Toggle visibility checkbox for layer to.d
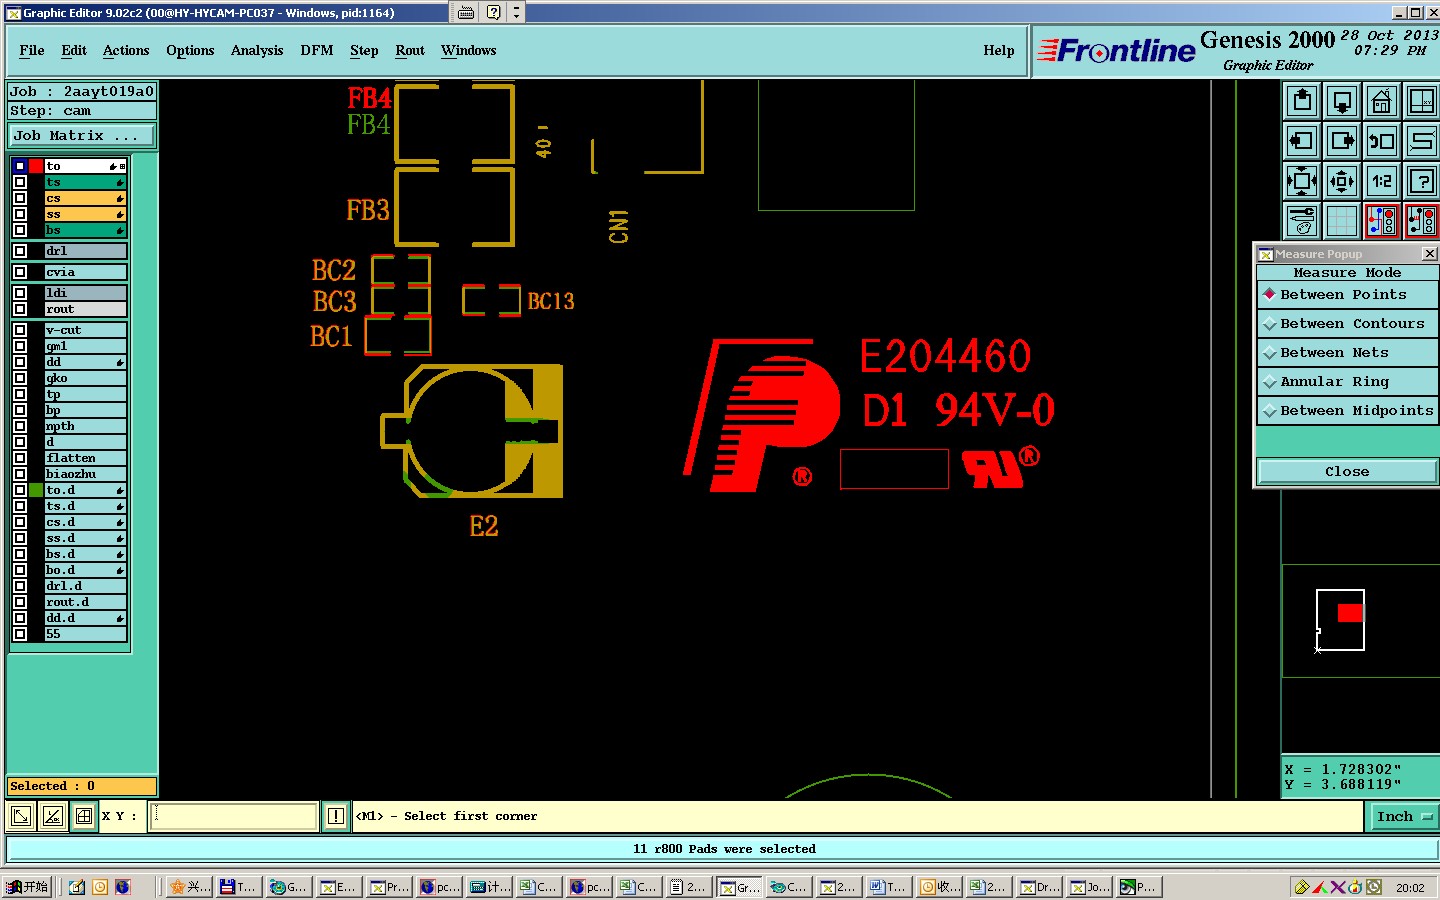Image resolution: width=1440 pixels, height=900 pixels. (x=20, y=490)
